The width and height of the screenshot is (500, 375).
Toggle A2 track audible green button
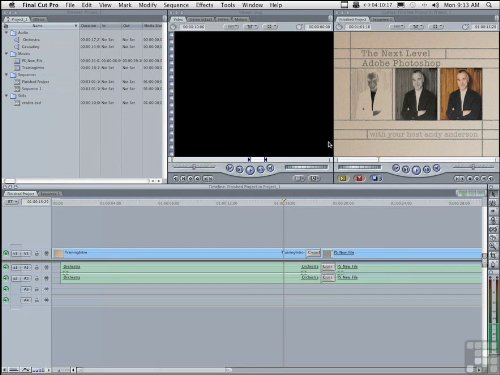tap(6, 278)
